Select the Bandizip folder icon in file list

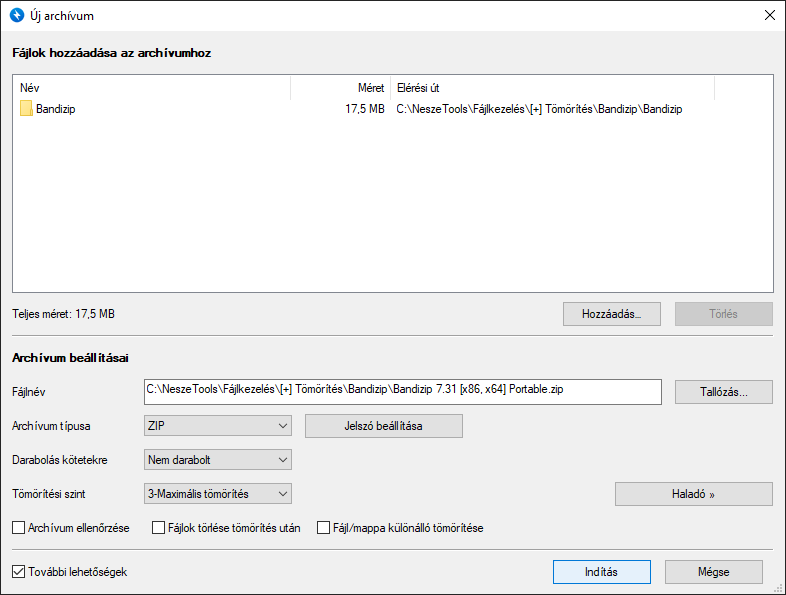[x=26, y=109]
